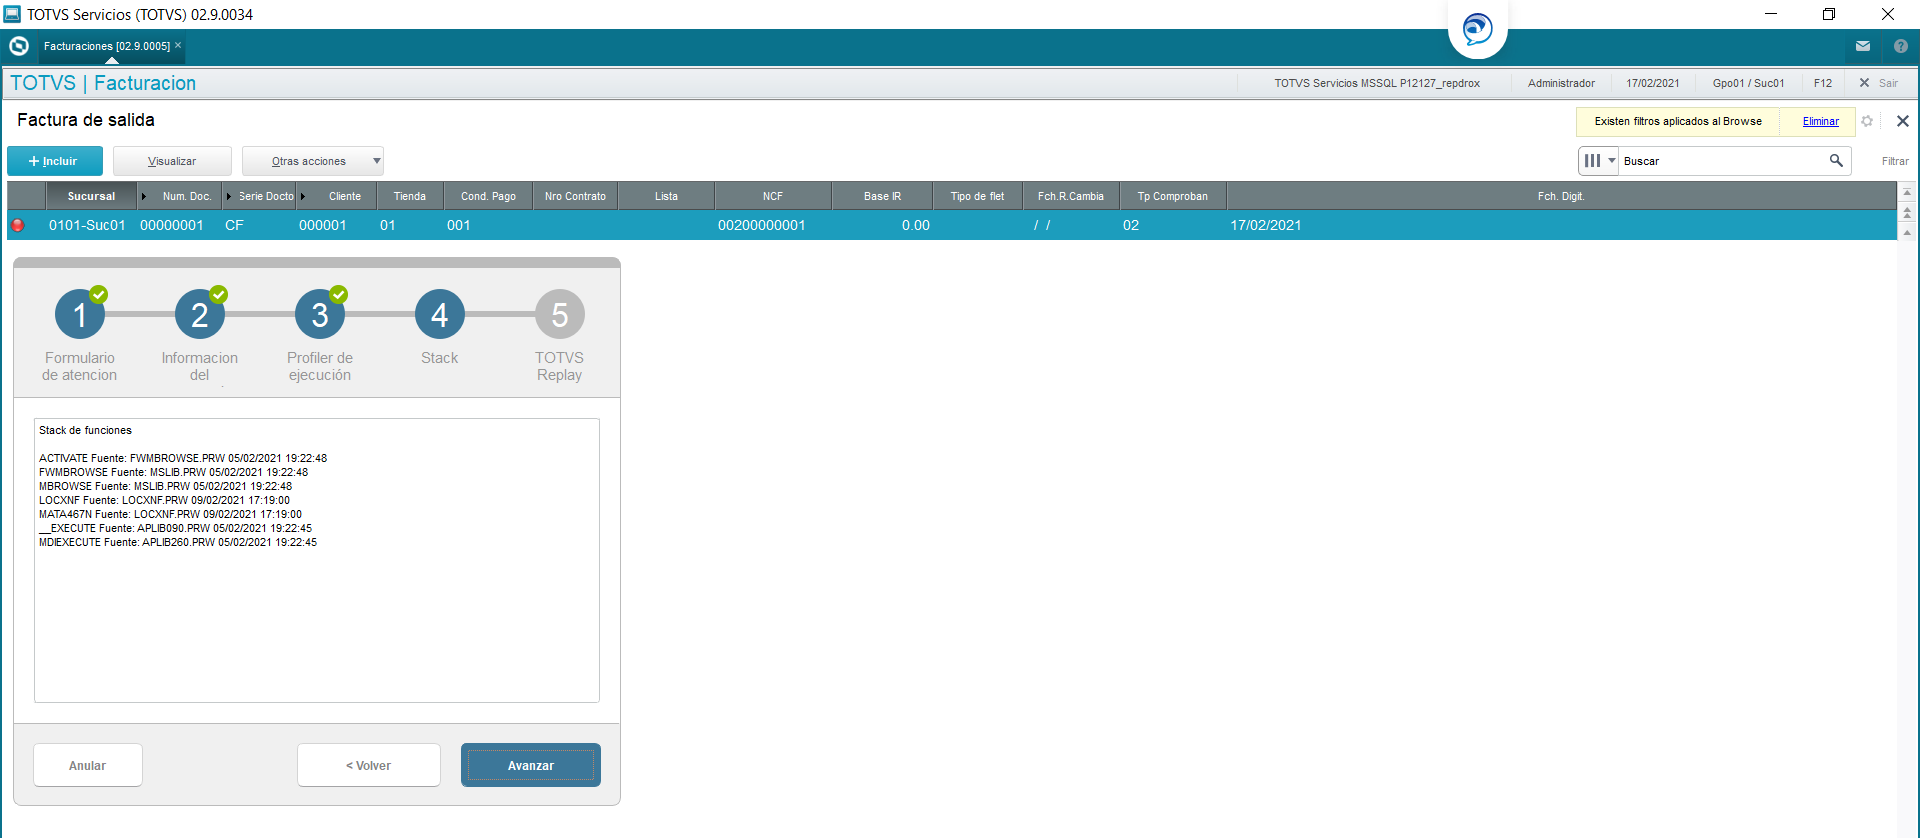The height and width of the screenshot is (838, 1920).
Task: Click the NCF column header
Action: click(x=772, y=196)
